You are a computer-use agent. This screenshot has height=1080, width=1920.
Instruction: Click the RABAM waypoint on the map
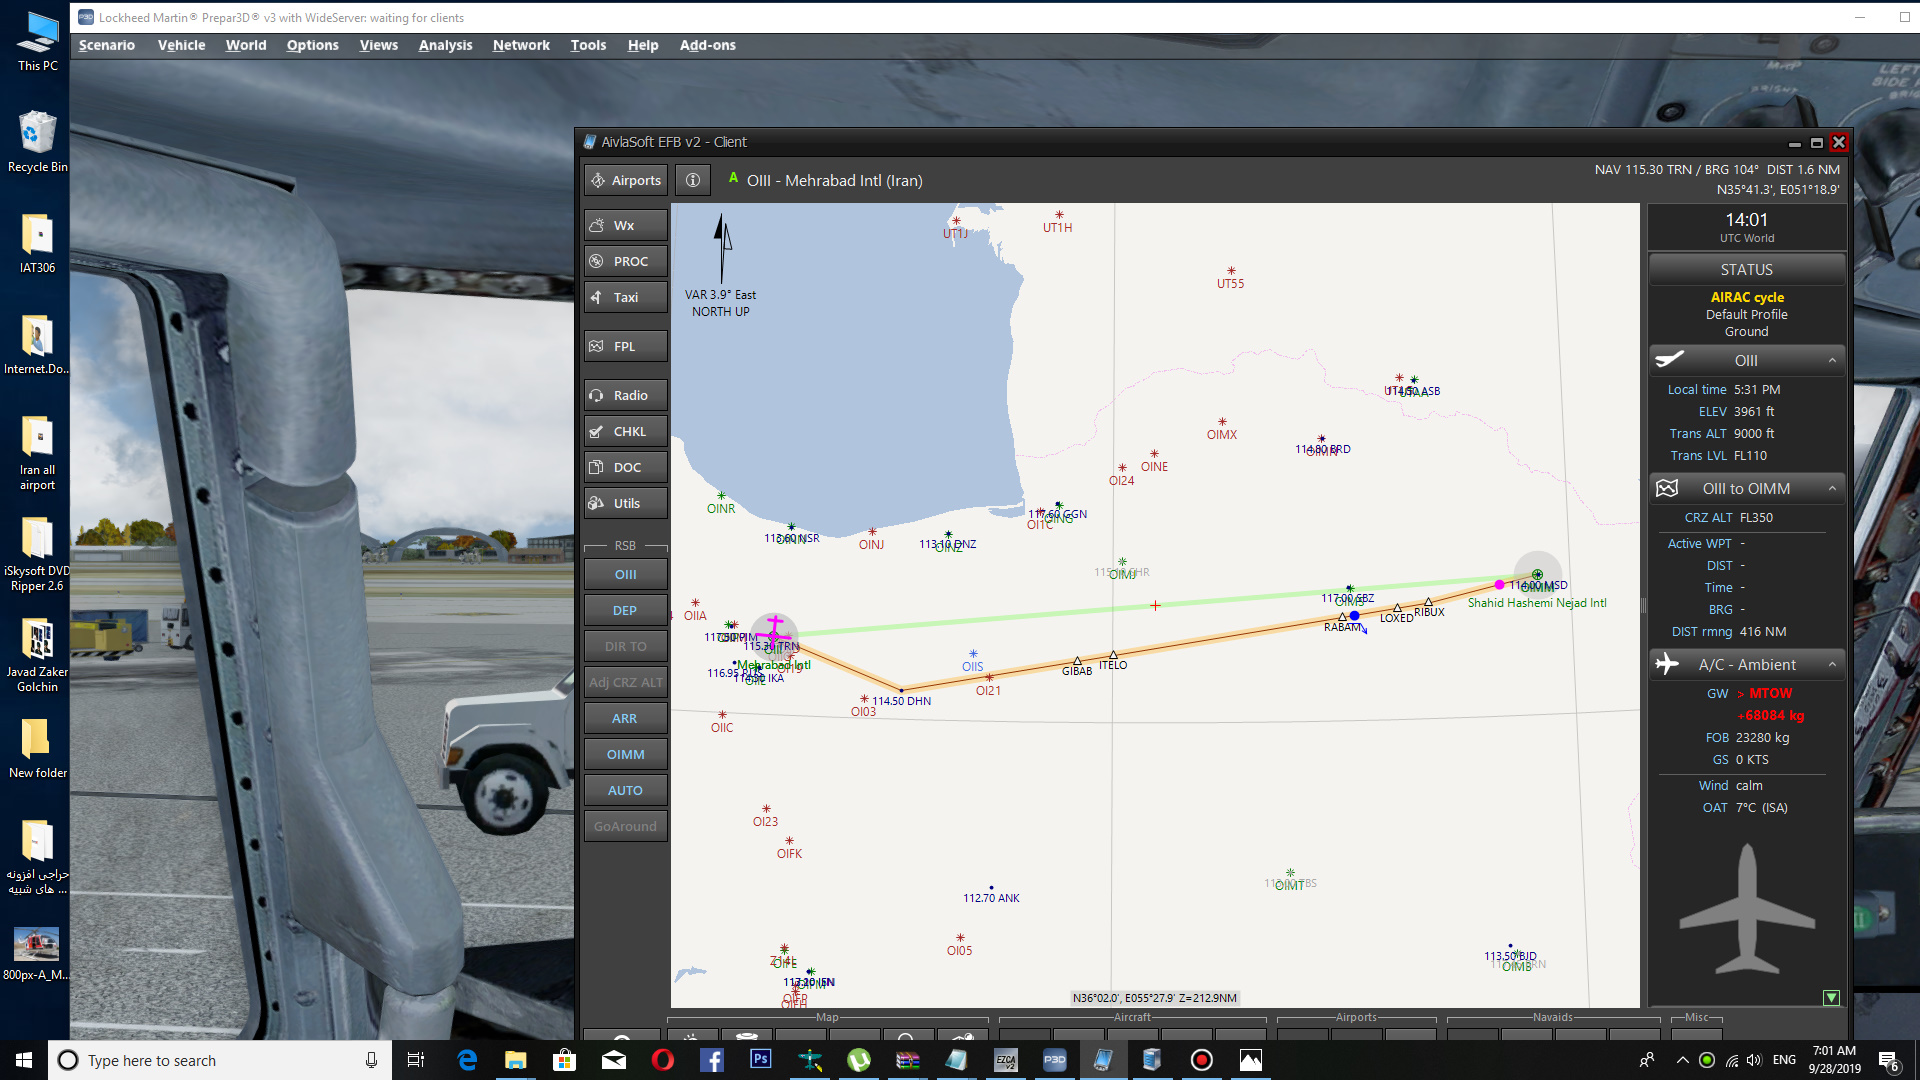coord(1342,618)
